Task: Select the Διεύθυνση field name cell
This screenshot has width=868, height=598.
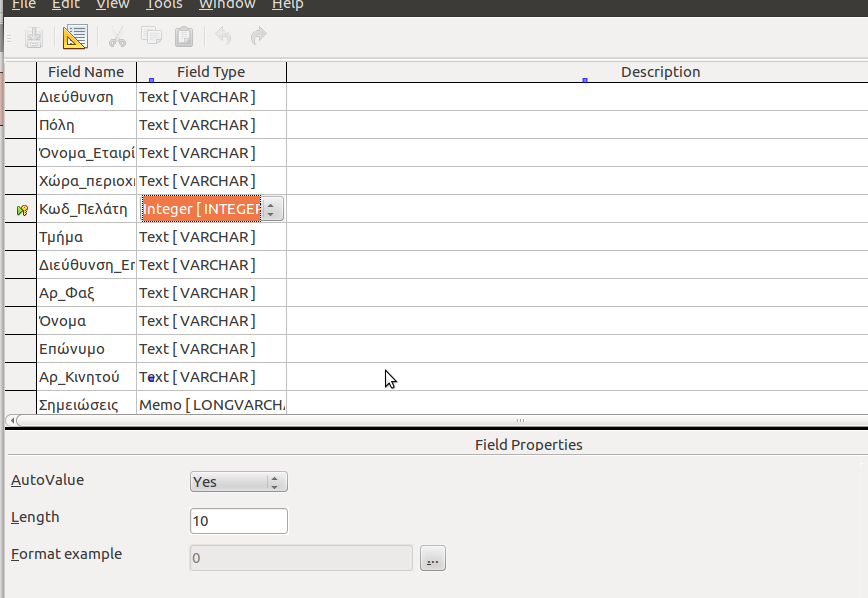Action: 86,97
